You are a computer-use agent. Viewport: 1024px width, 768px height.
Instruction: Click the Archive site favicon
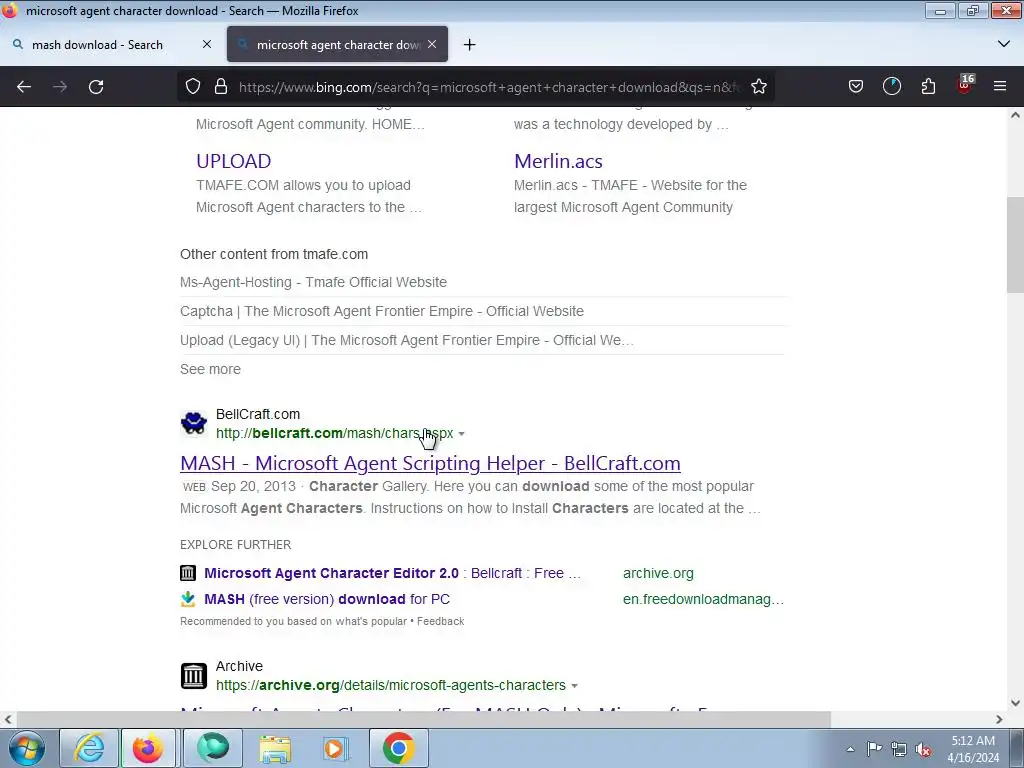[x=194, y=675]
